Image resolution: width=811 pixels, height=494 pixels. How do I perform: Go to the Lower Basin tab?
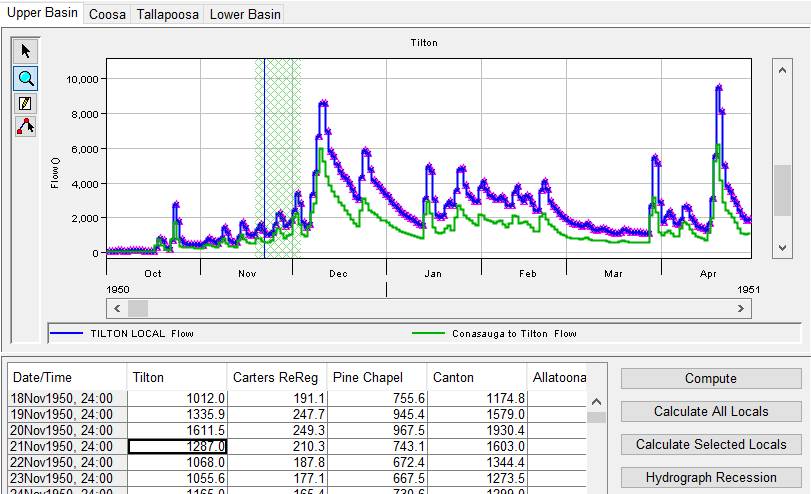point(245,15)
